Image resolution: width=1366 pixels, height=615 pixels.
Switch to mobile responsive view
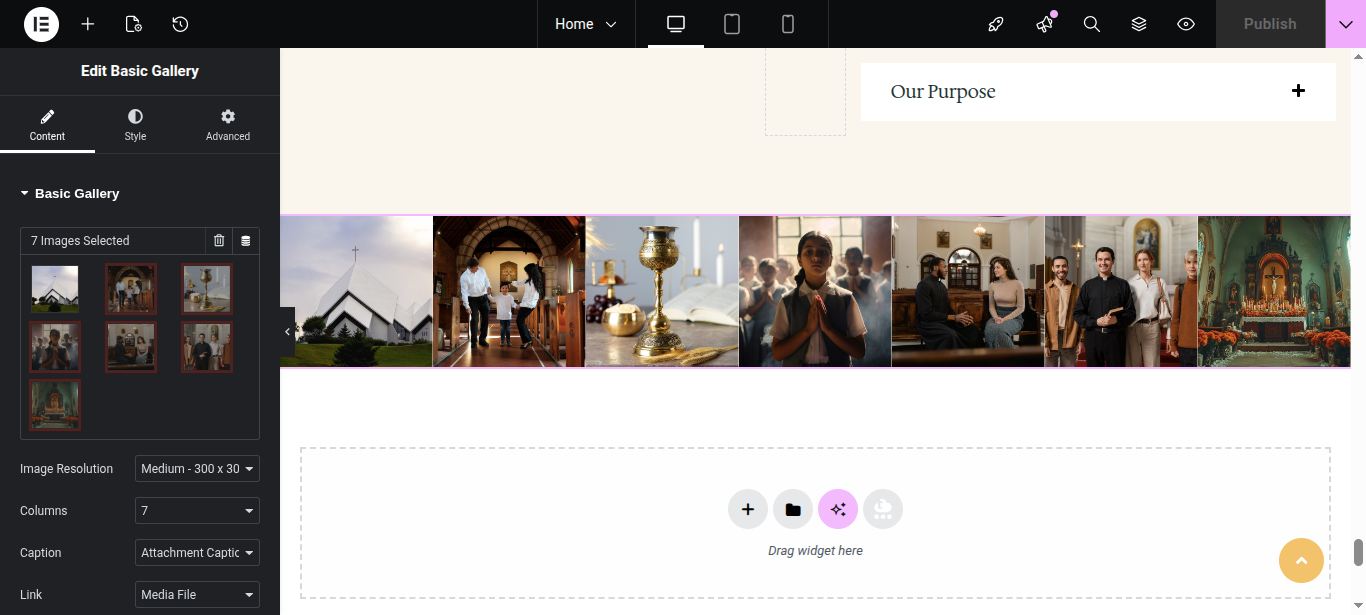pos(788,24)
